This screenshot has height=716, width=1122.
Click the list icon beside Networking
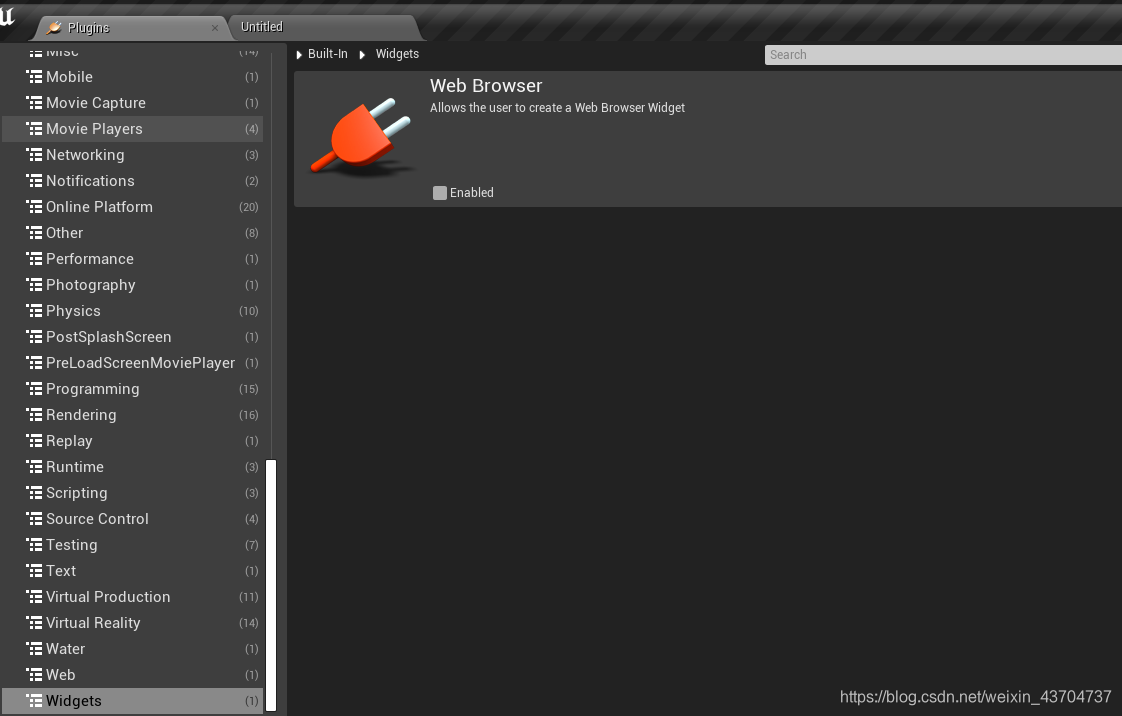pos(34,155)
